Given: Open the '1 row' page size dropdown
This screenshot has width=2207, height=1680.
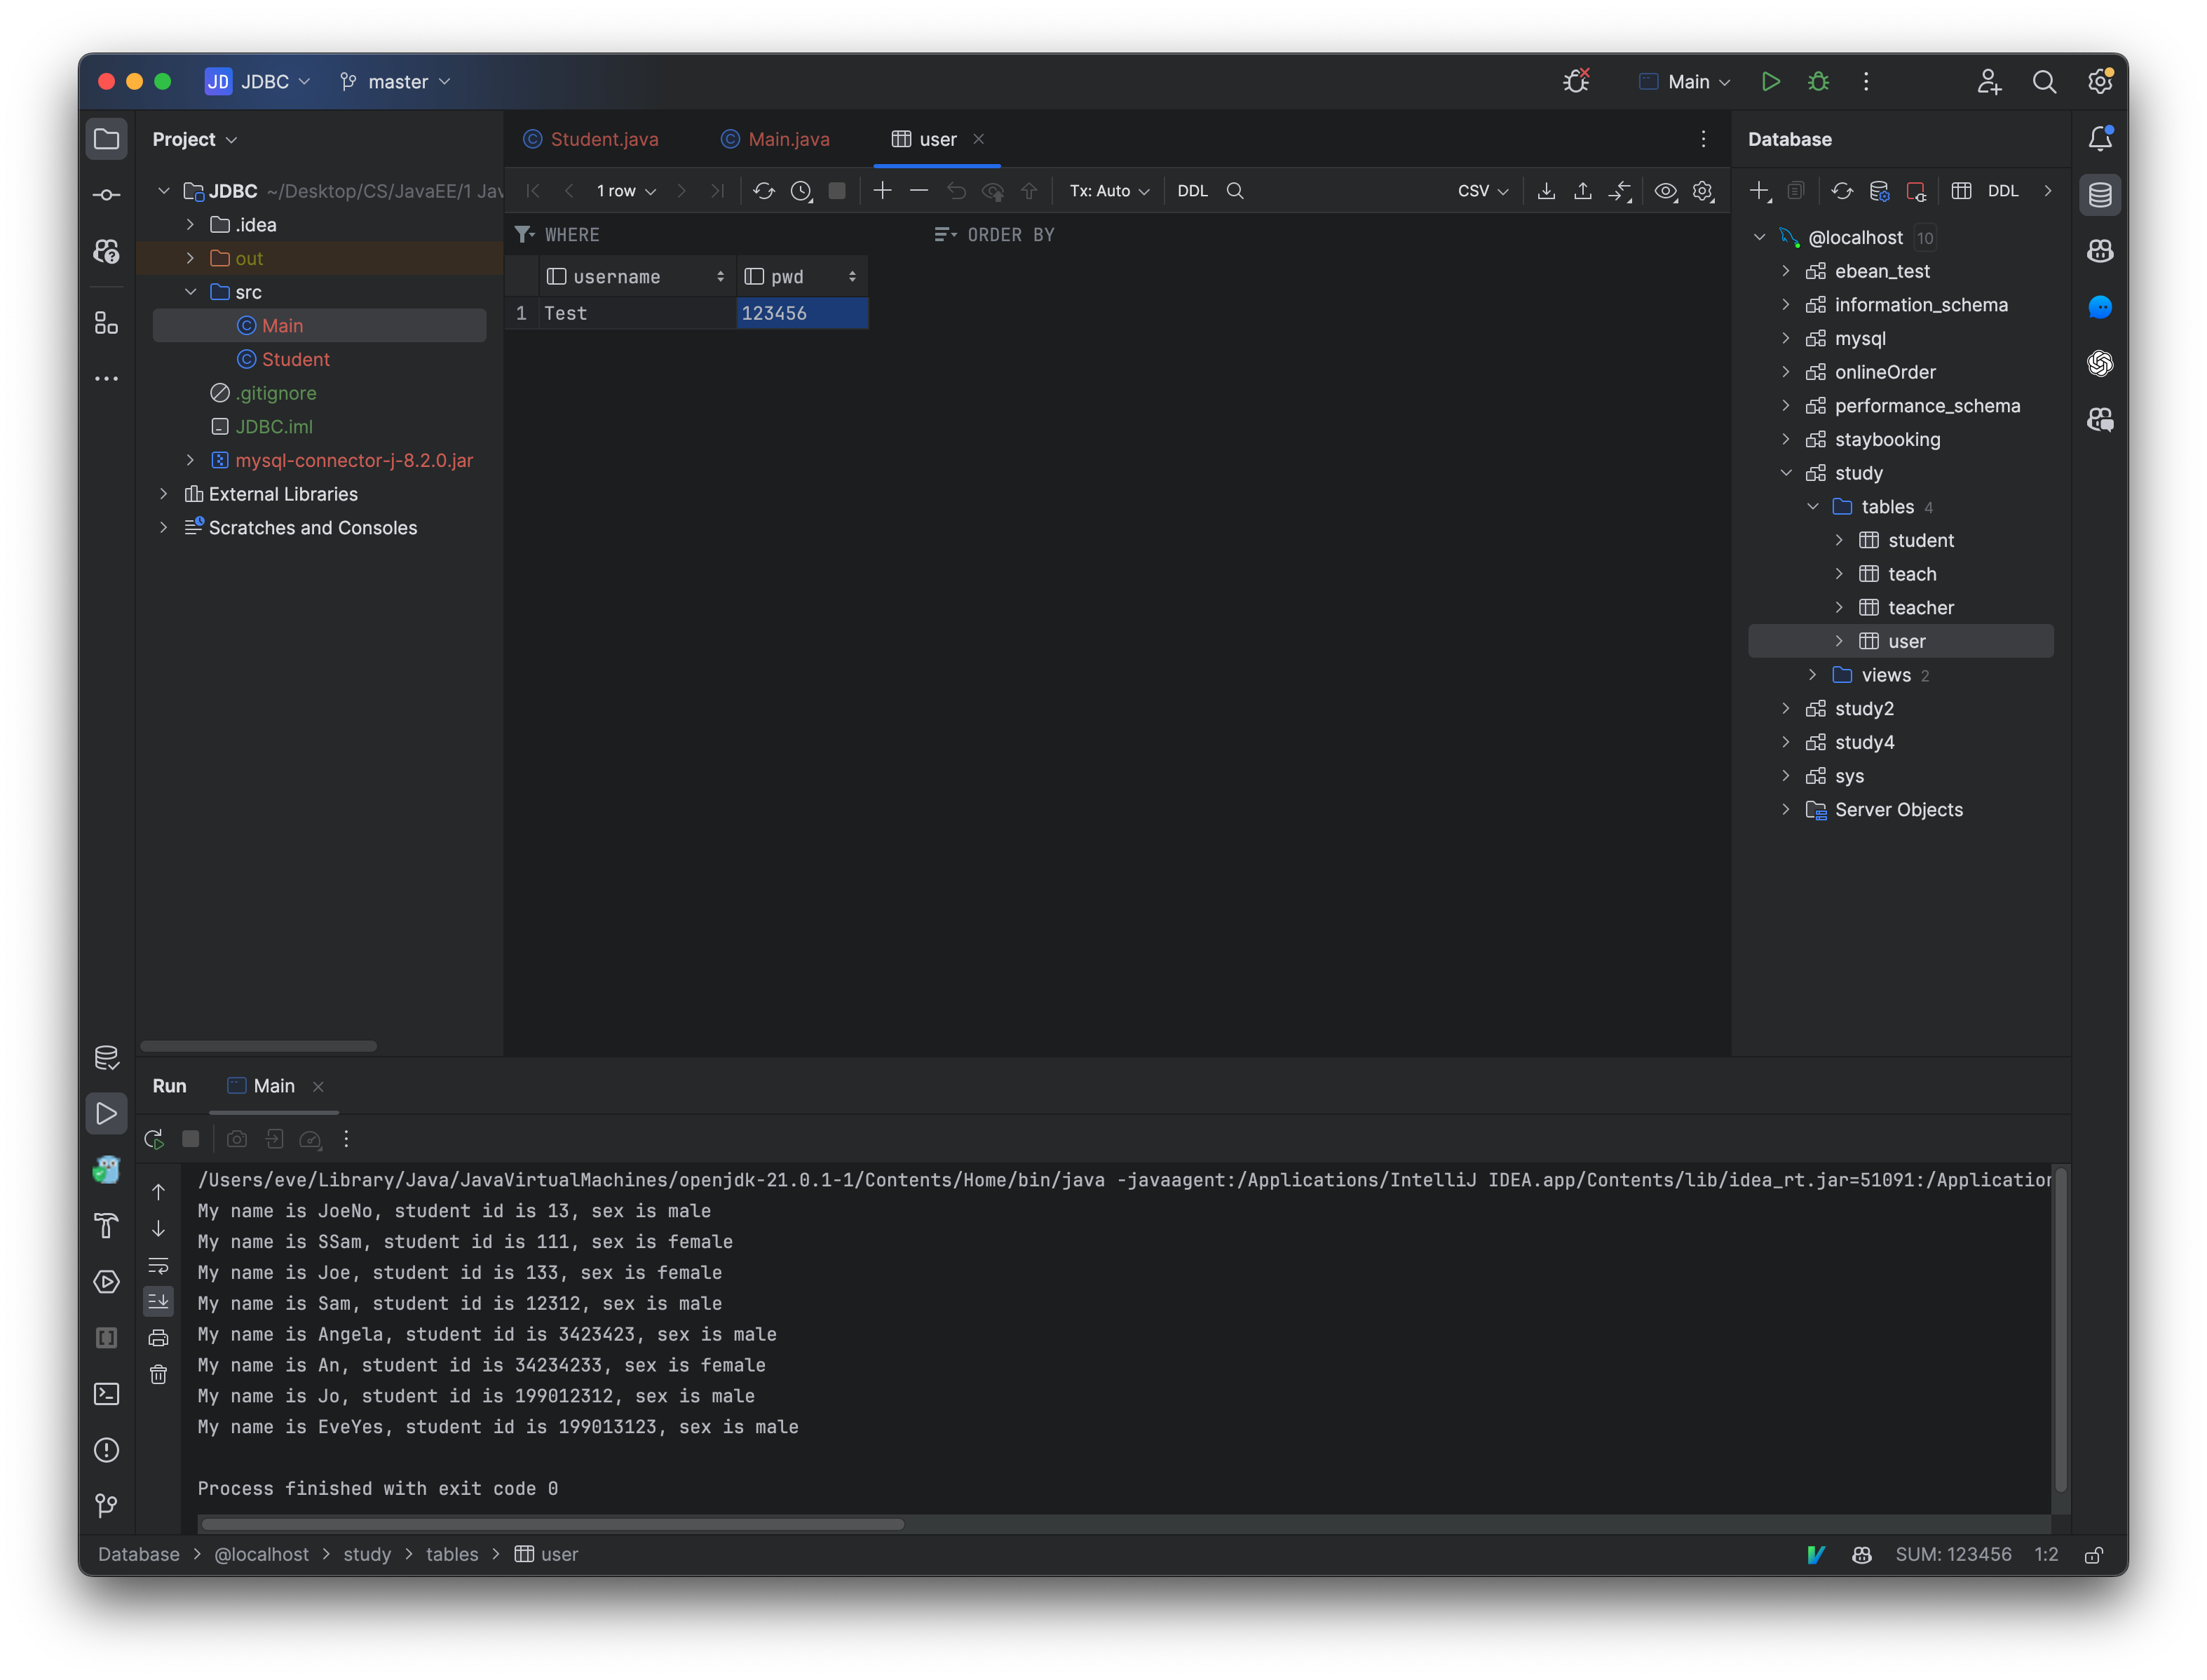Looking at the screenshot, I should [x=625, y=190].
